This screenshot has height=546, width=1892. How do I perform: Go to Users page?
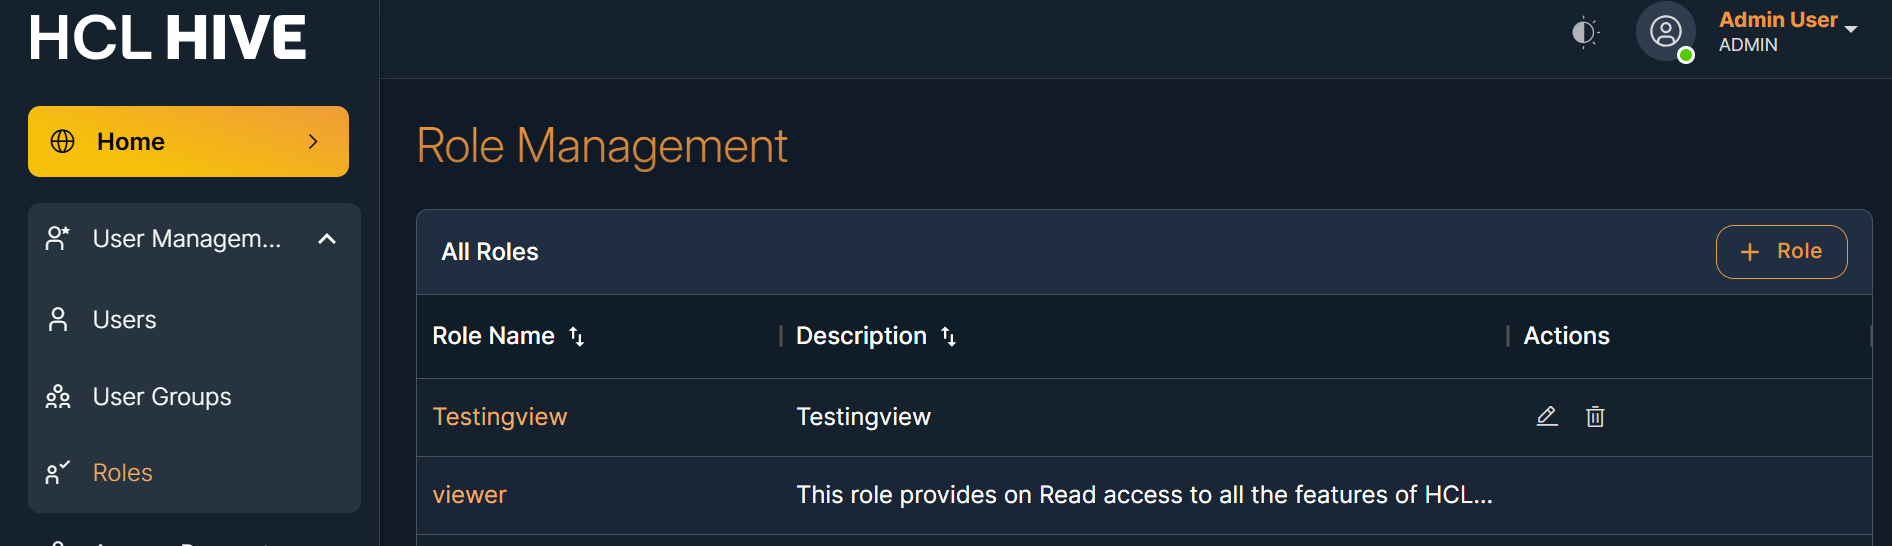tap(124, 320)
